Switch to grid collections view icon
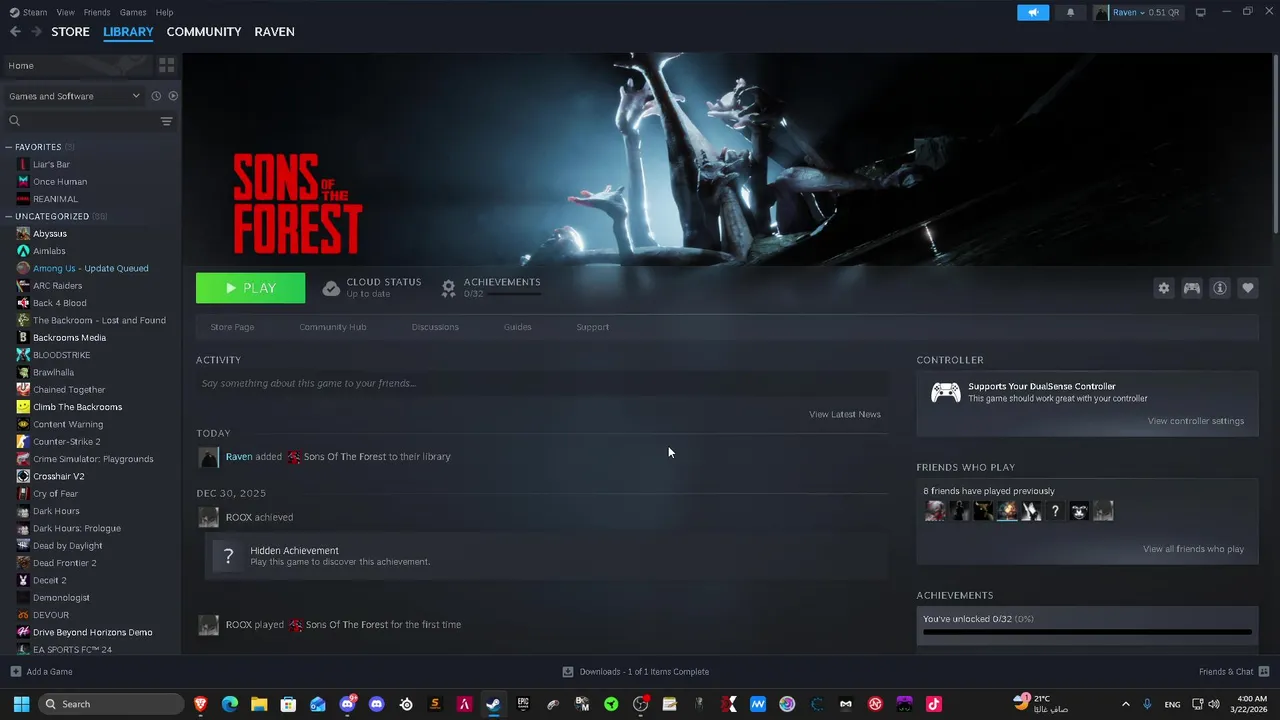The image size is (1280, 720). click(167, 65)
